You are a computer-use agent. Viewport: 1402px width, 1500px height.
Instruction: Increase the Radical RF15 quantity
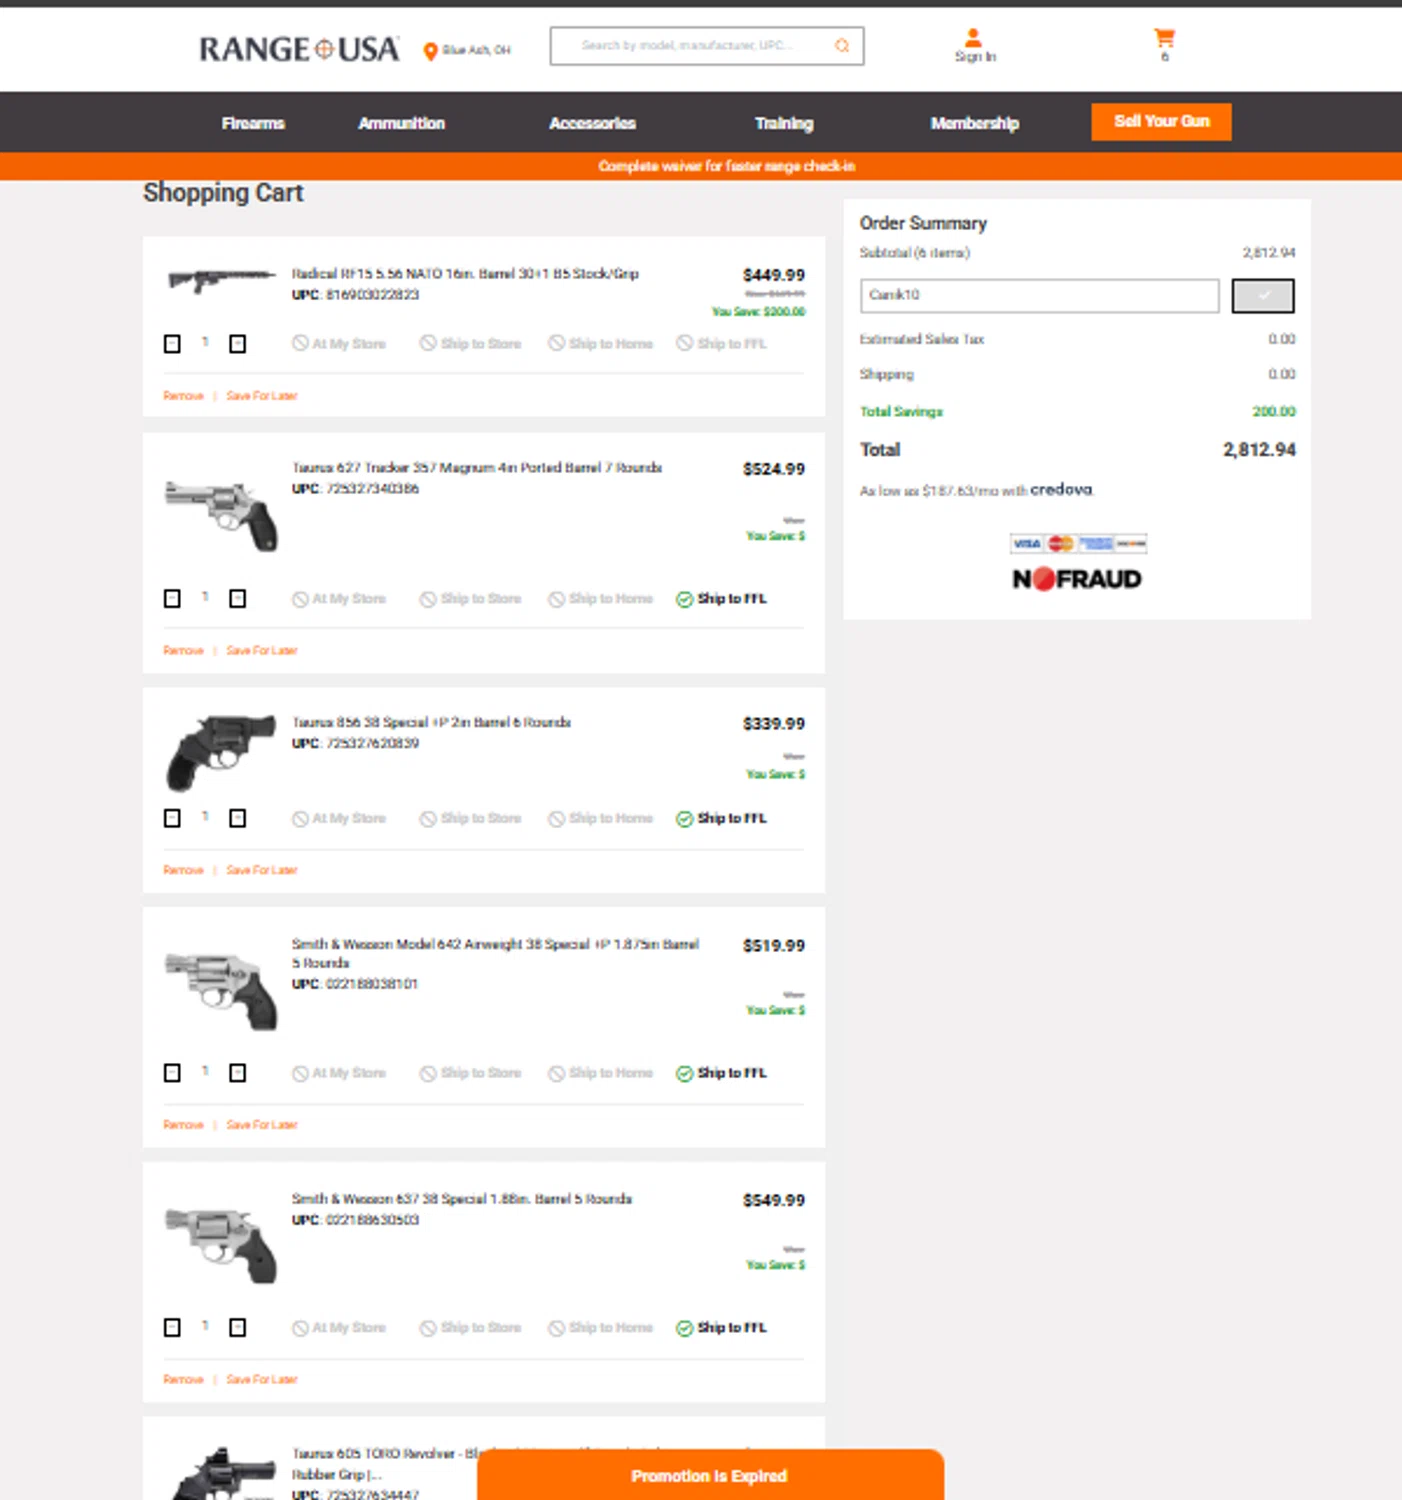click(x=237, y=344)
